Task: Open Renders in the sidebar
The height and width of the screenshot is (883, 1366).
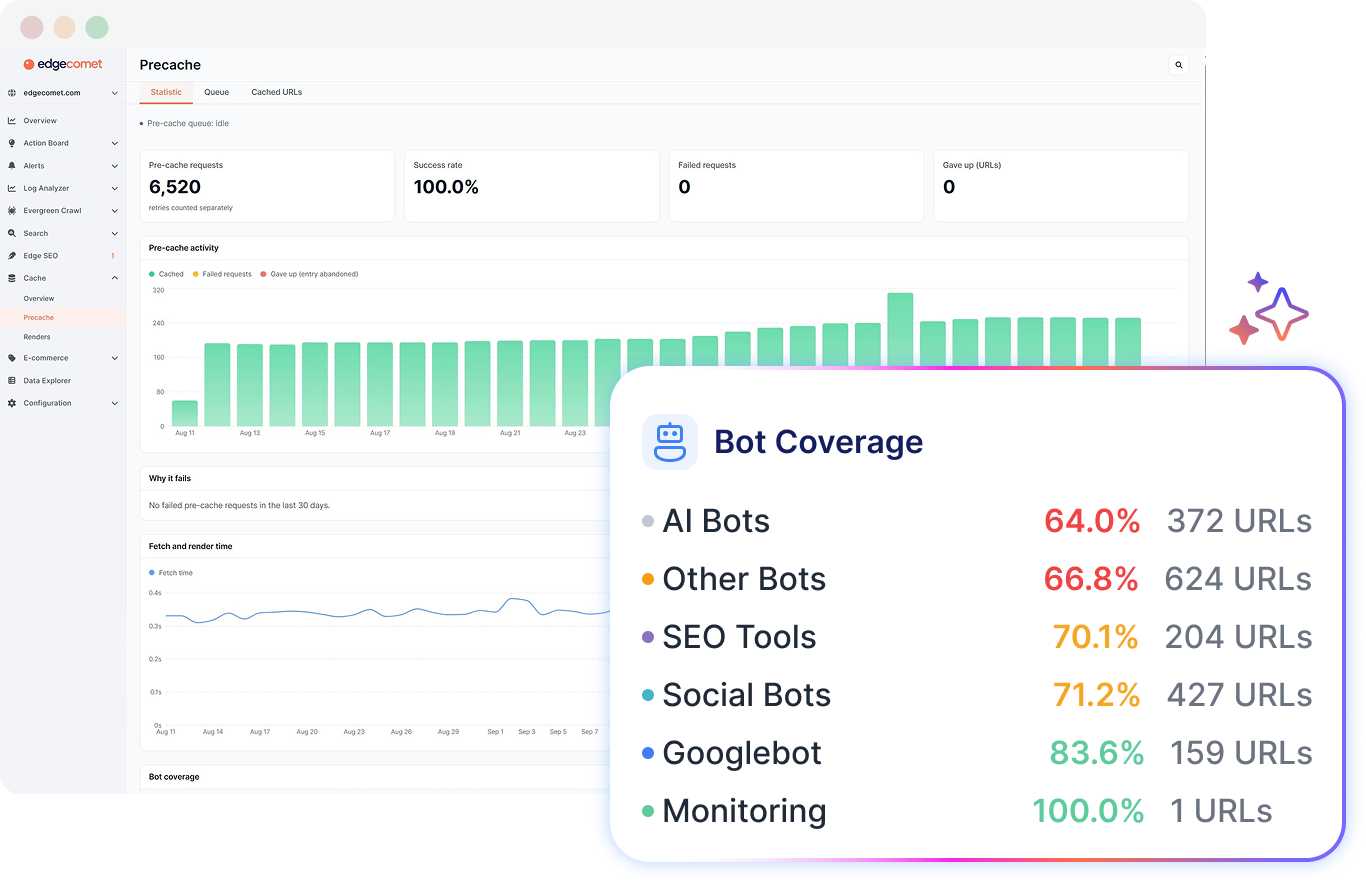Action: pos(37,337)
